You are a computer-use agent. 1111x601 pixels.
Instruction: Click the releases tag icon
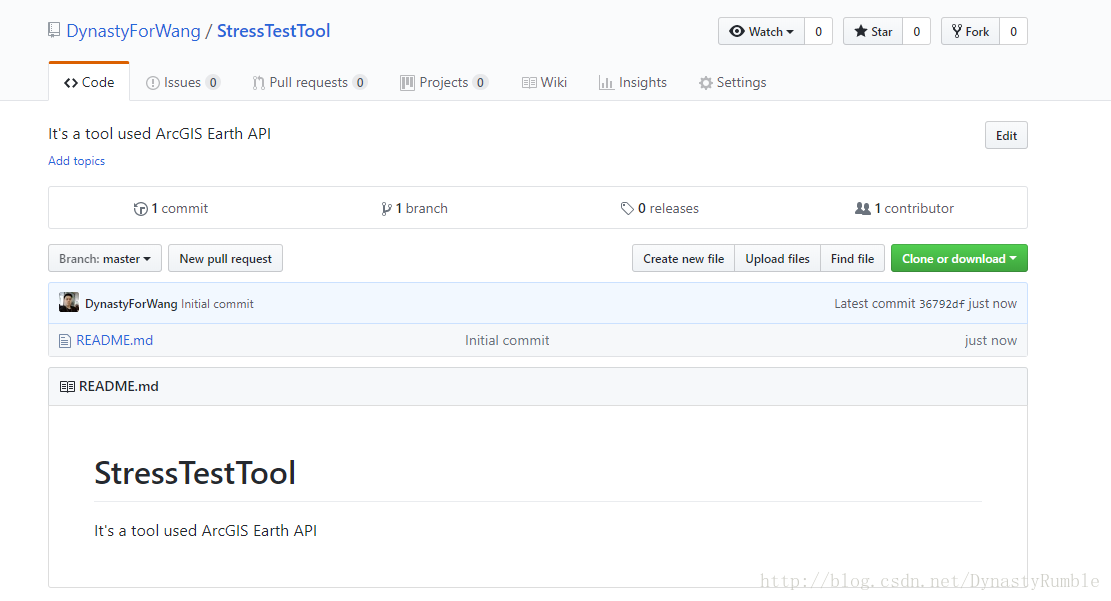627,208
